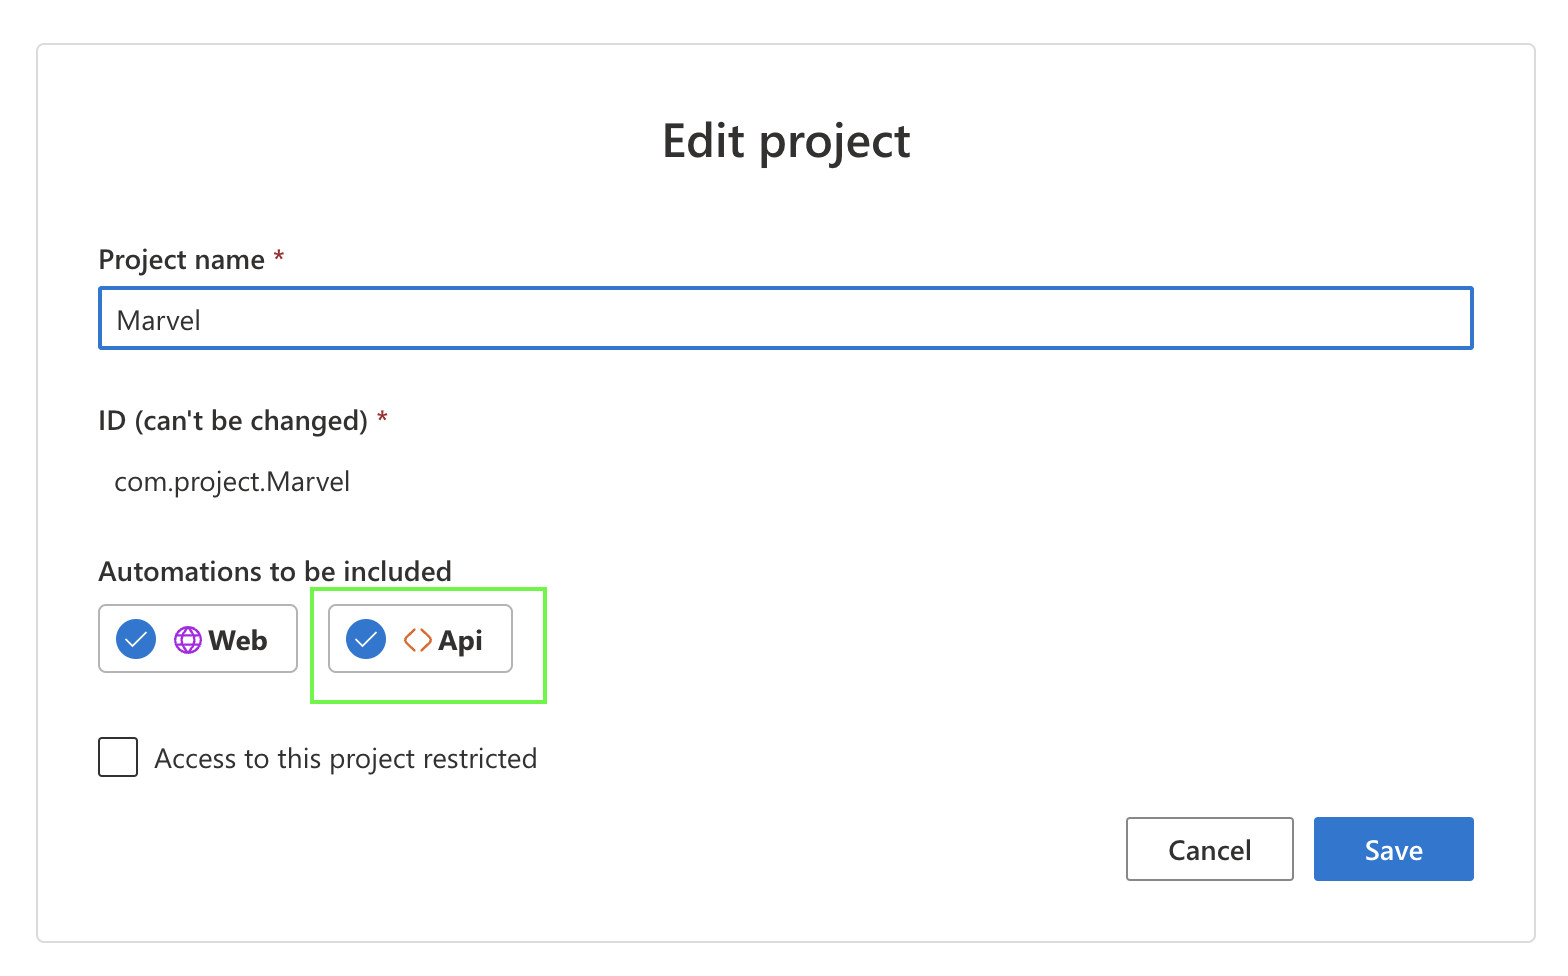Click the red asterisk beside Project name
1568x976 pixels.
pyautogui.click(x=279, y=257)
